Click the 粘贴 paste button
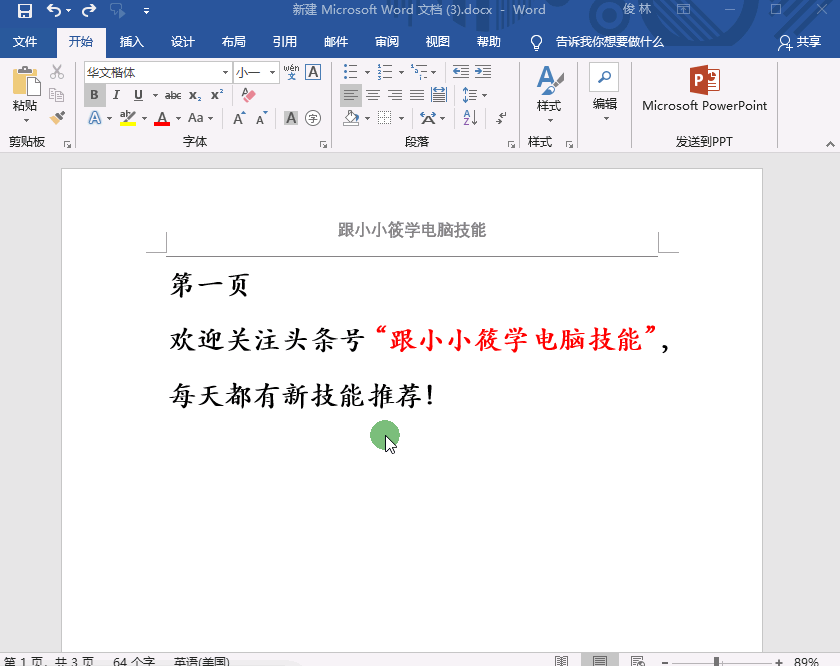840x666 pixels. (x=25, y=95)
